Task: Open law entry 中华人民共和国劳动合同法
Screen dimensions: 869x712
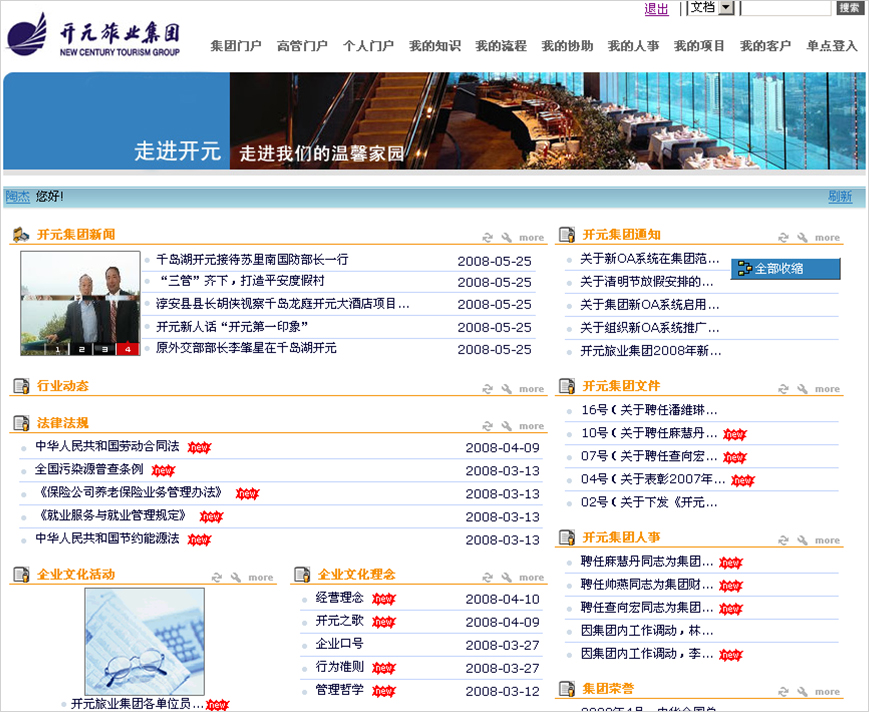Action: pyautogui.click(x=107, y=447)
